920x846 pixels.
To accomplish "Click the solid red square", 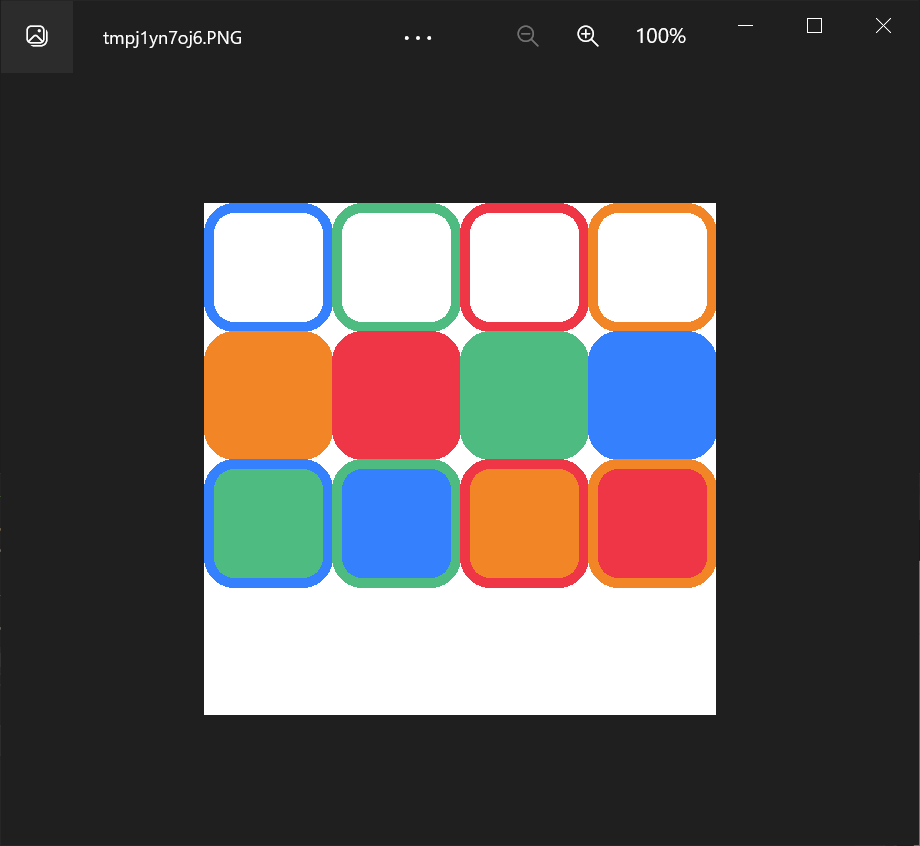I will [396, 395].
